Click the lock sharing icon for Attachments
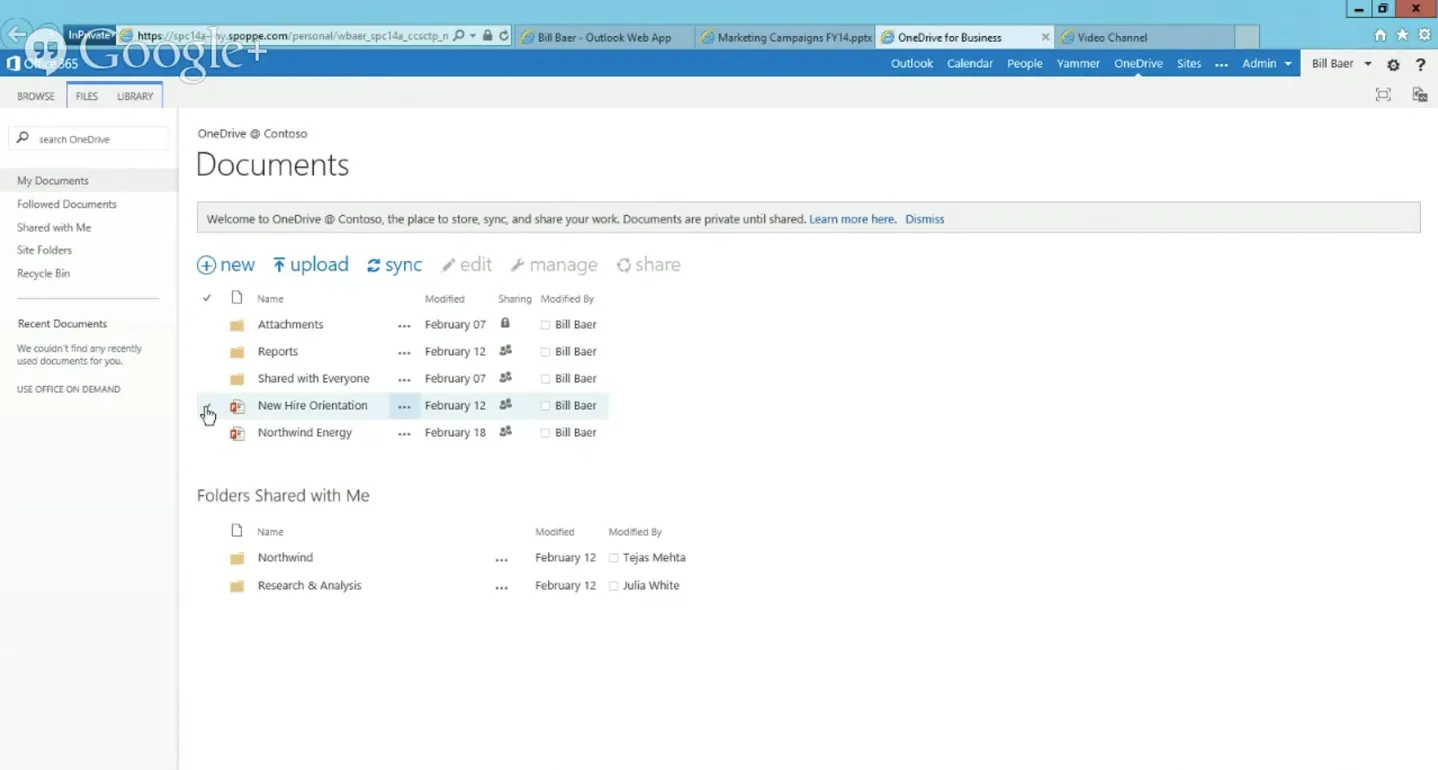Screen dimensions: 1438x770 [x=505, y=323]
